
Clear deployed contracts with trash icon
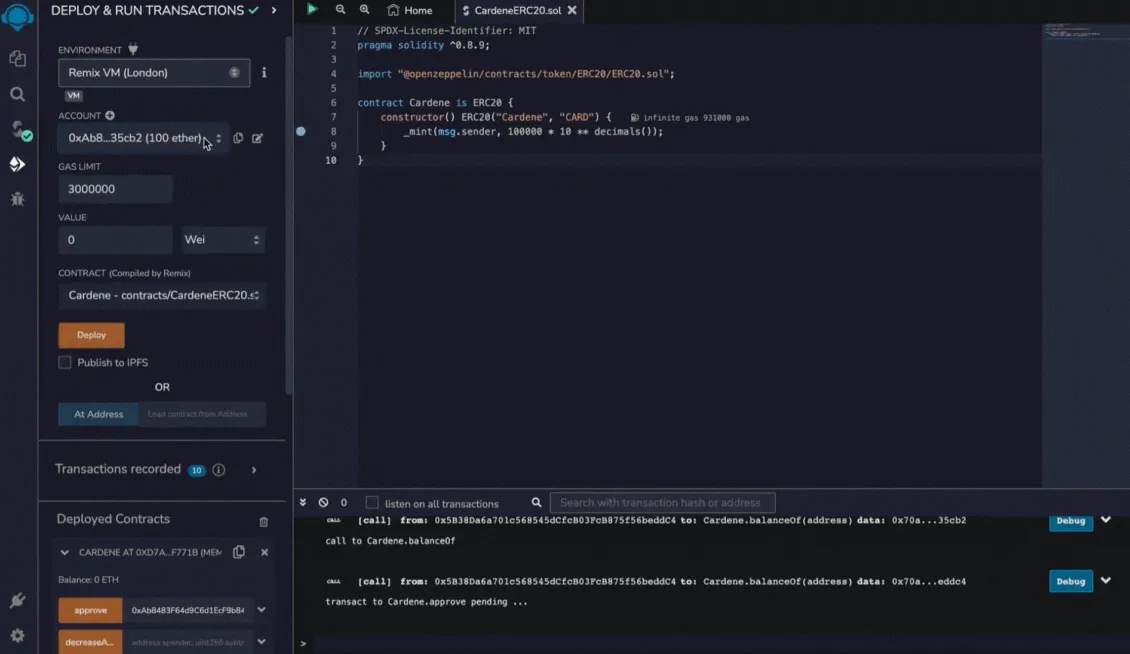point(264,522)
